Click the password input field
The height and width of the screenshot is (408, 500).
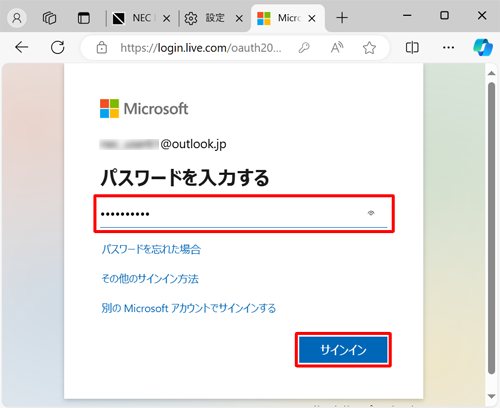[244, 213]
